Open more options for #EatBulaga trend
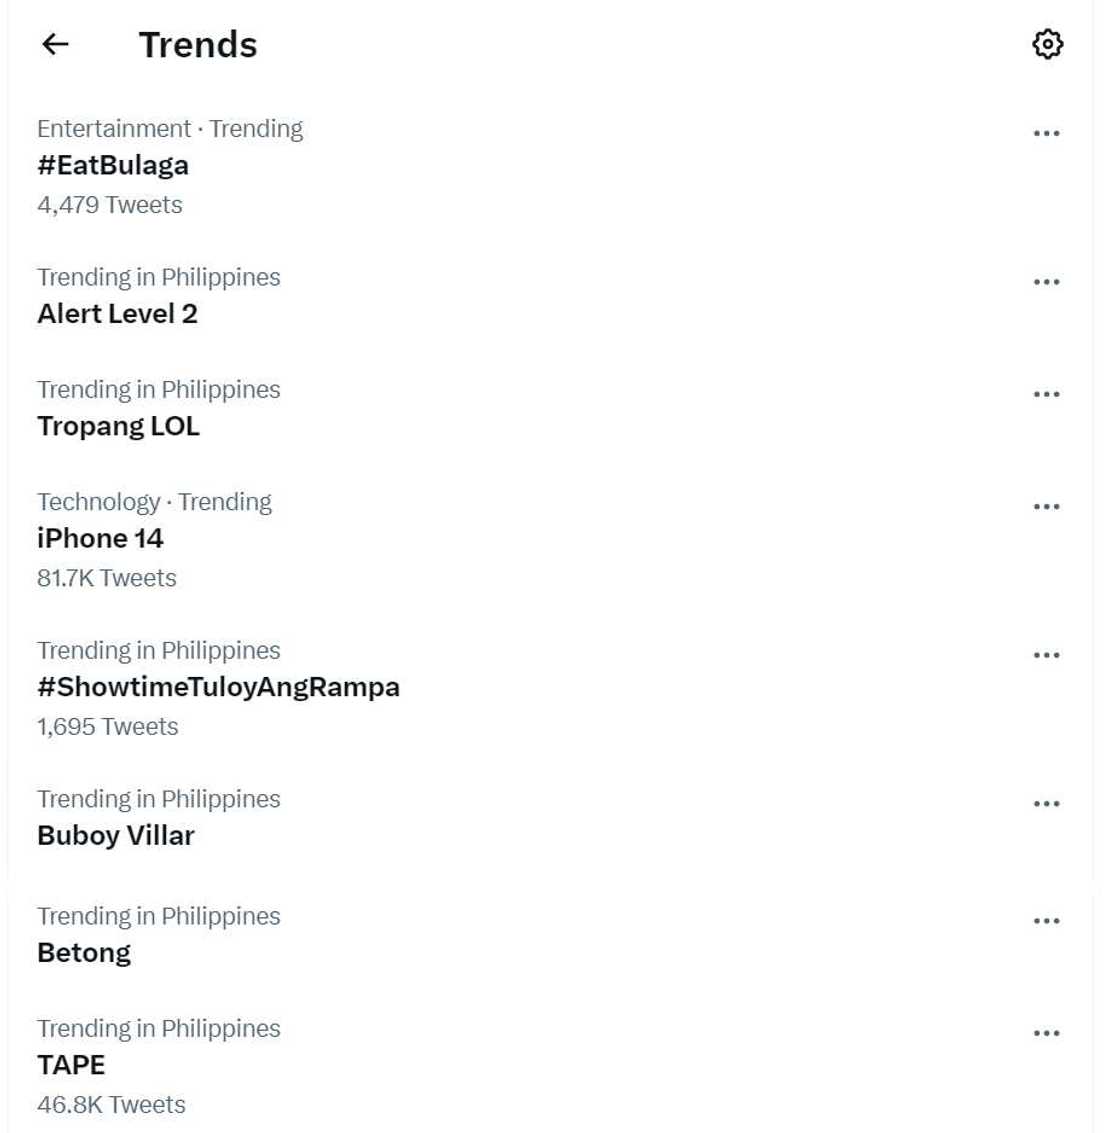Viewport: 1120px width, 1133px height. 1046,133
